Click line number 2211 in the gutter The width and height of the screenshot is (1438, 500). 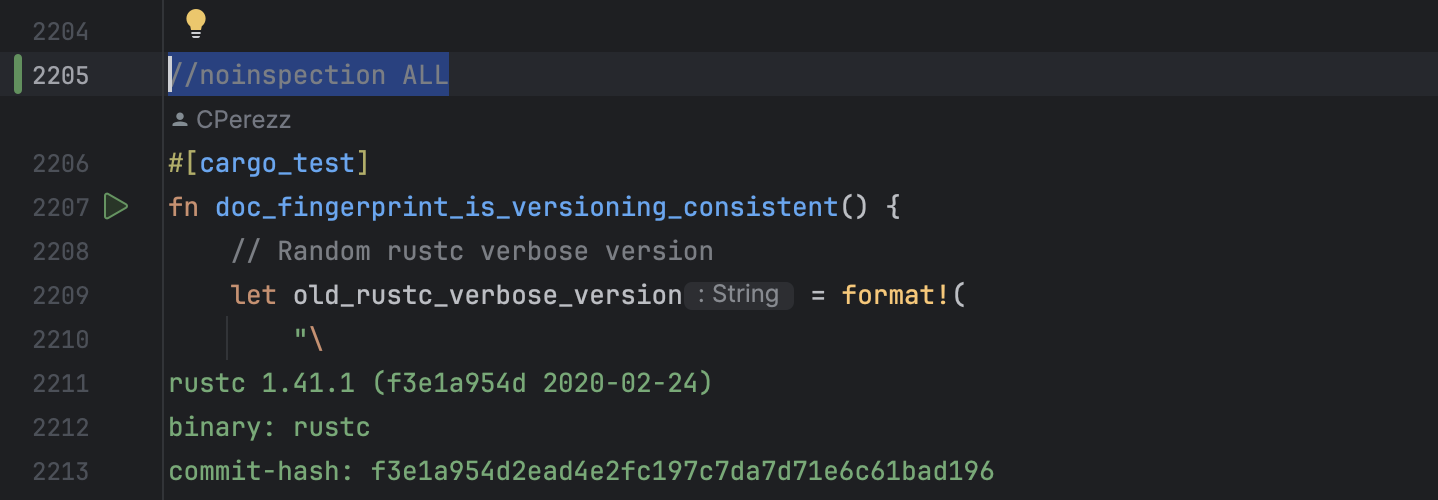[60, 383]
